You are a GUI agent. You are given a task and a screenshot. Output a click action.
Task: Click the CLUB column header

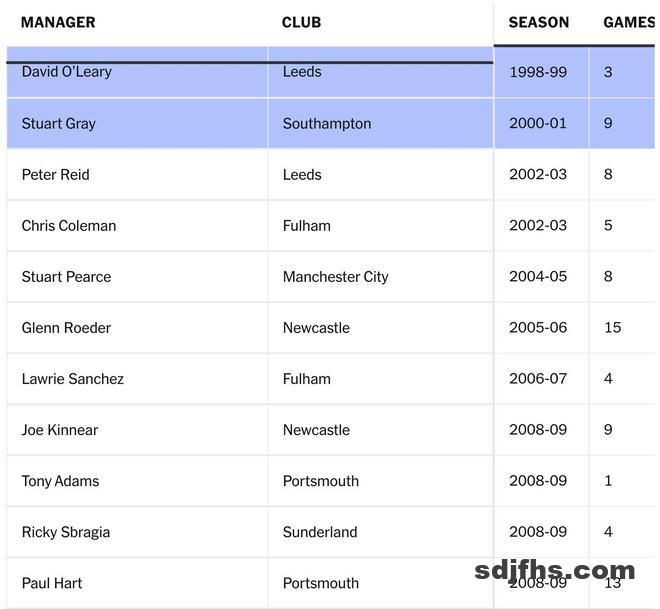[301, 22]
